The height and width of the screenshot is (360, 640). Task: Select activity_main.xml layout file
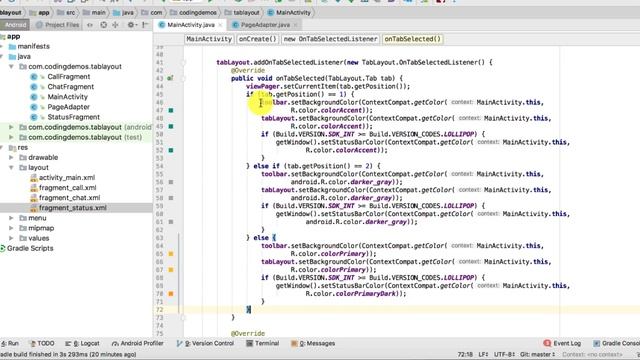(67, 178)
